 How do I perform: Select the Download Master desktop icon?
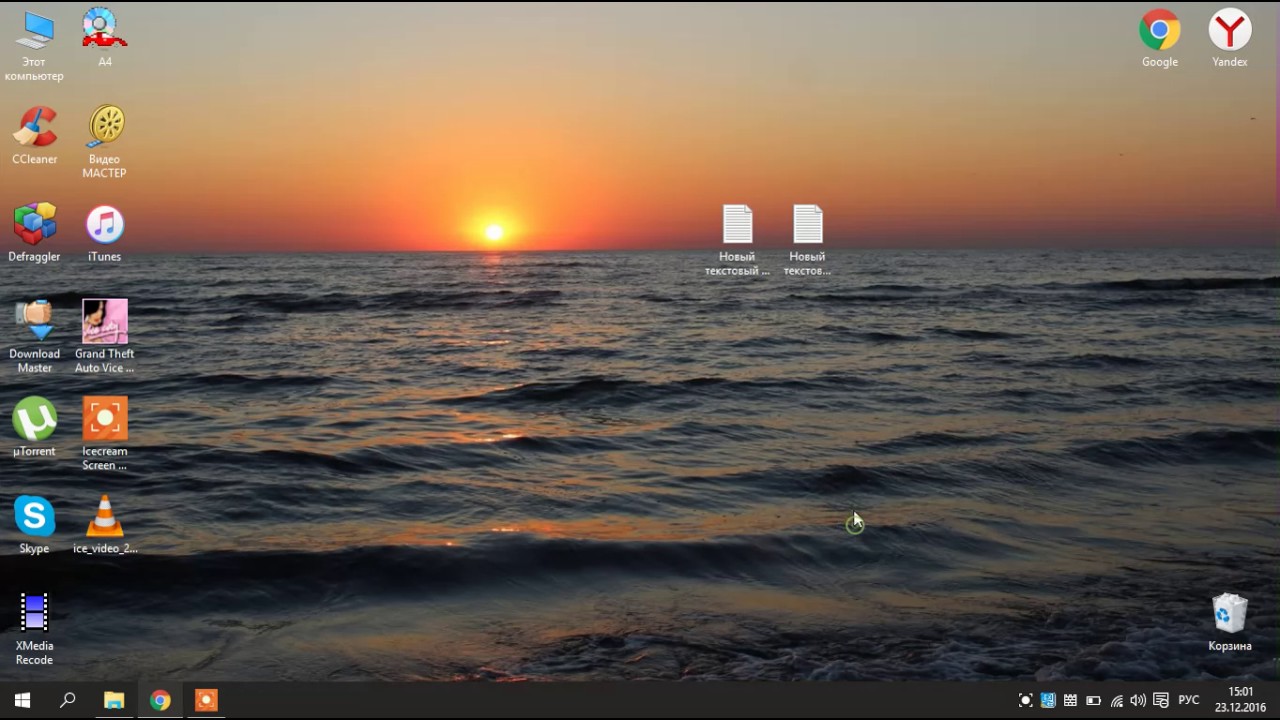tap(35, 337)
